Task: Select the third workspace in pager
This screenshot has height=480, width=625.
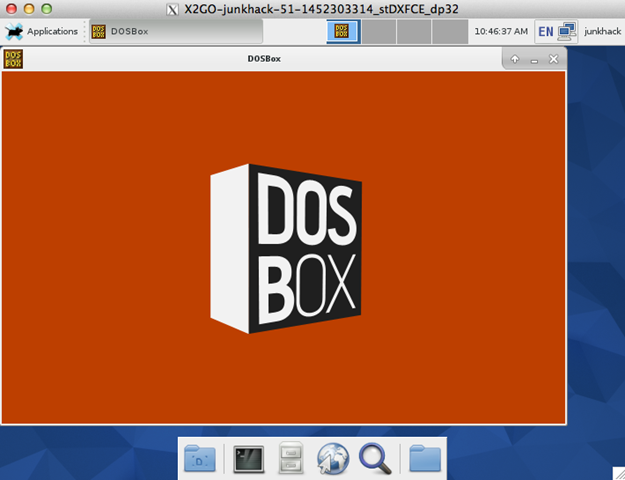Action: pos(413,31)
